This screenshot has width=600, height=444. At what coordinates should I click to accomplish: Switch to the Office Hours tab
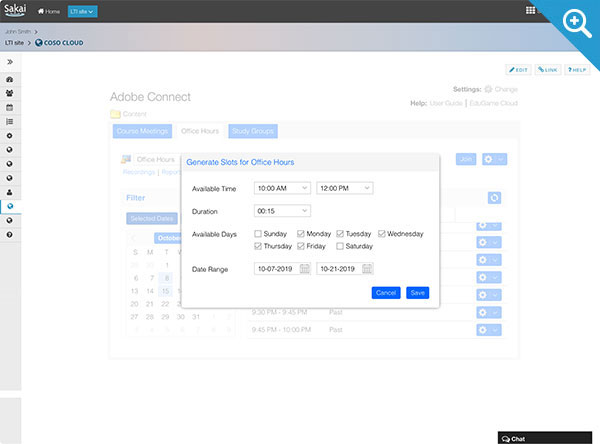200,131
